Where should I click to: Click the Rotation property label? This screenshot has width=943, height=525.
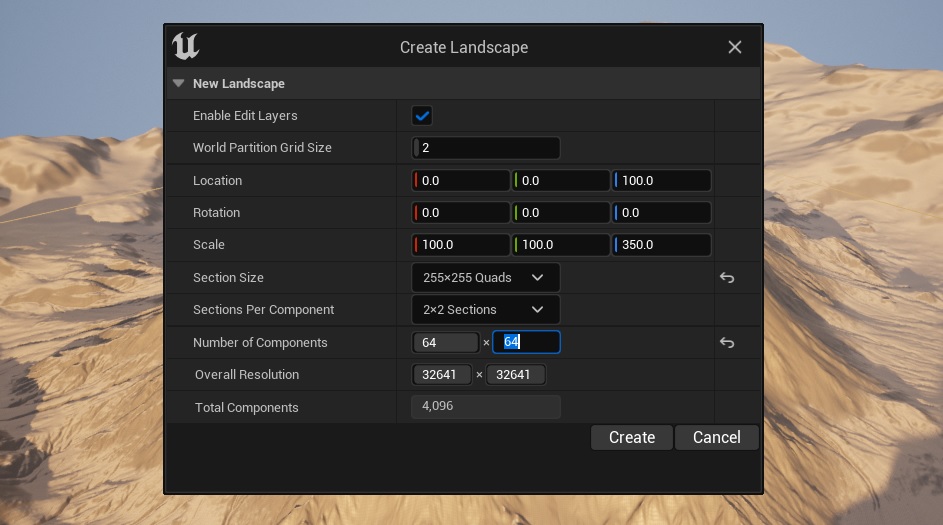click(217, 212)
